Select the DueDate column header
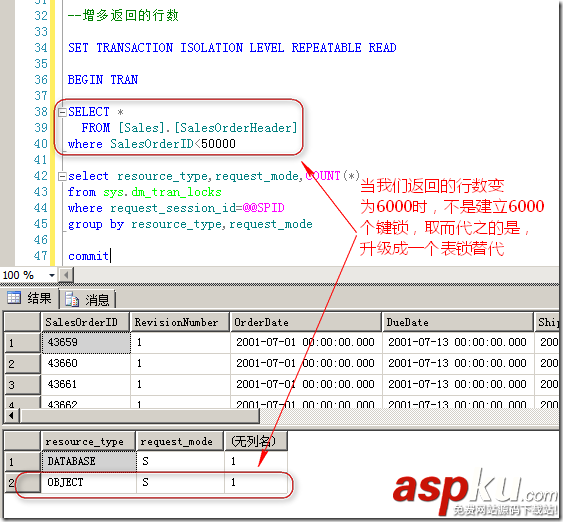 [x=458, y=322]
